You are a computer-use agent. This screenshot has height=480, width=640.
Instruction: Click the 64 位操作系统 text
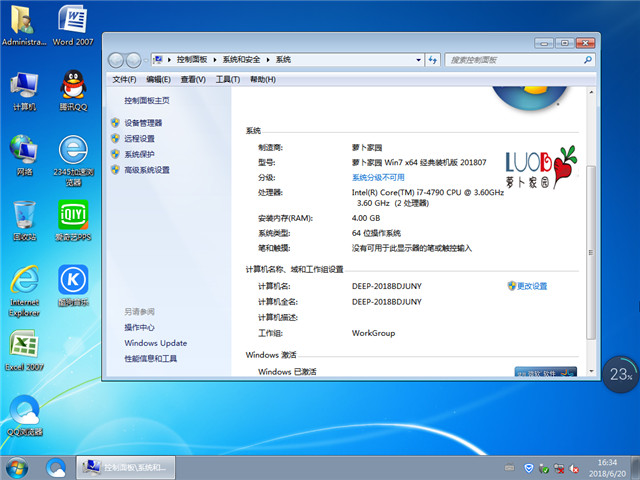(376, 233)
